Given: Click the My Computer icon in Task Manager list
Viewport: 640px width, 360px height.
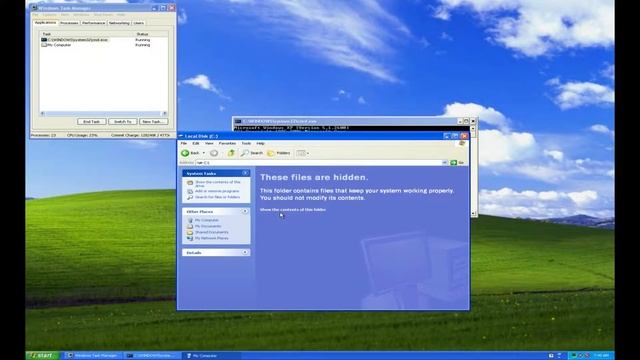Looking at the screenshot, I should coord(44,45).
